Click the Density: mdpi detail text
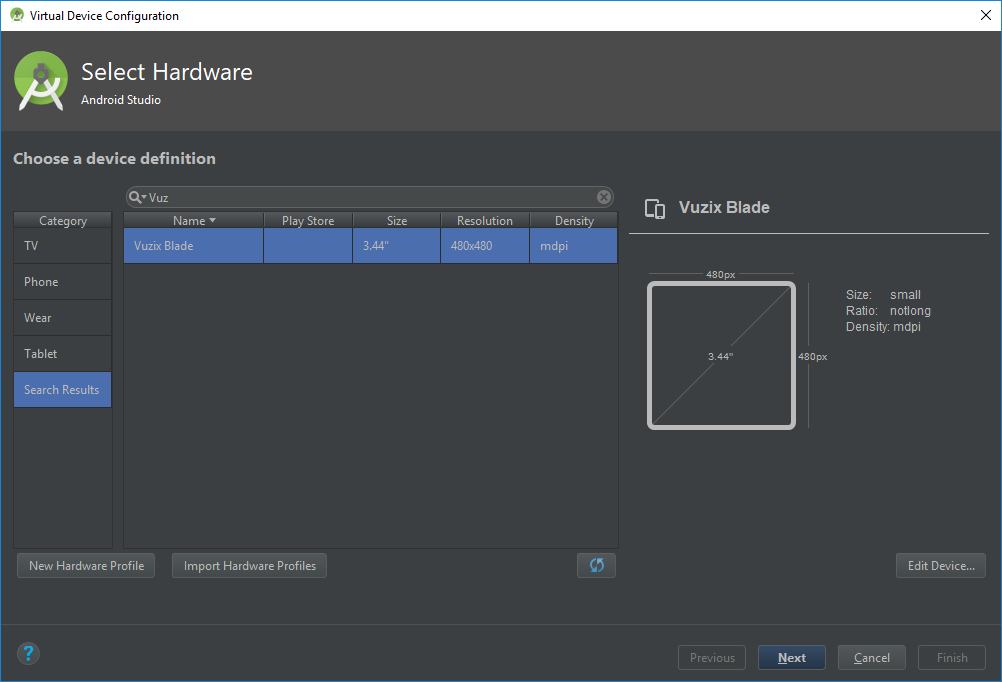Screen dimensions: 1002x682 [x=883, y=327]
